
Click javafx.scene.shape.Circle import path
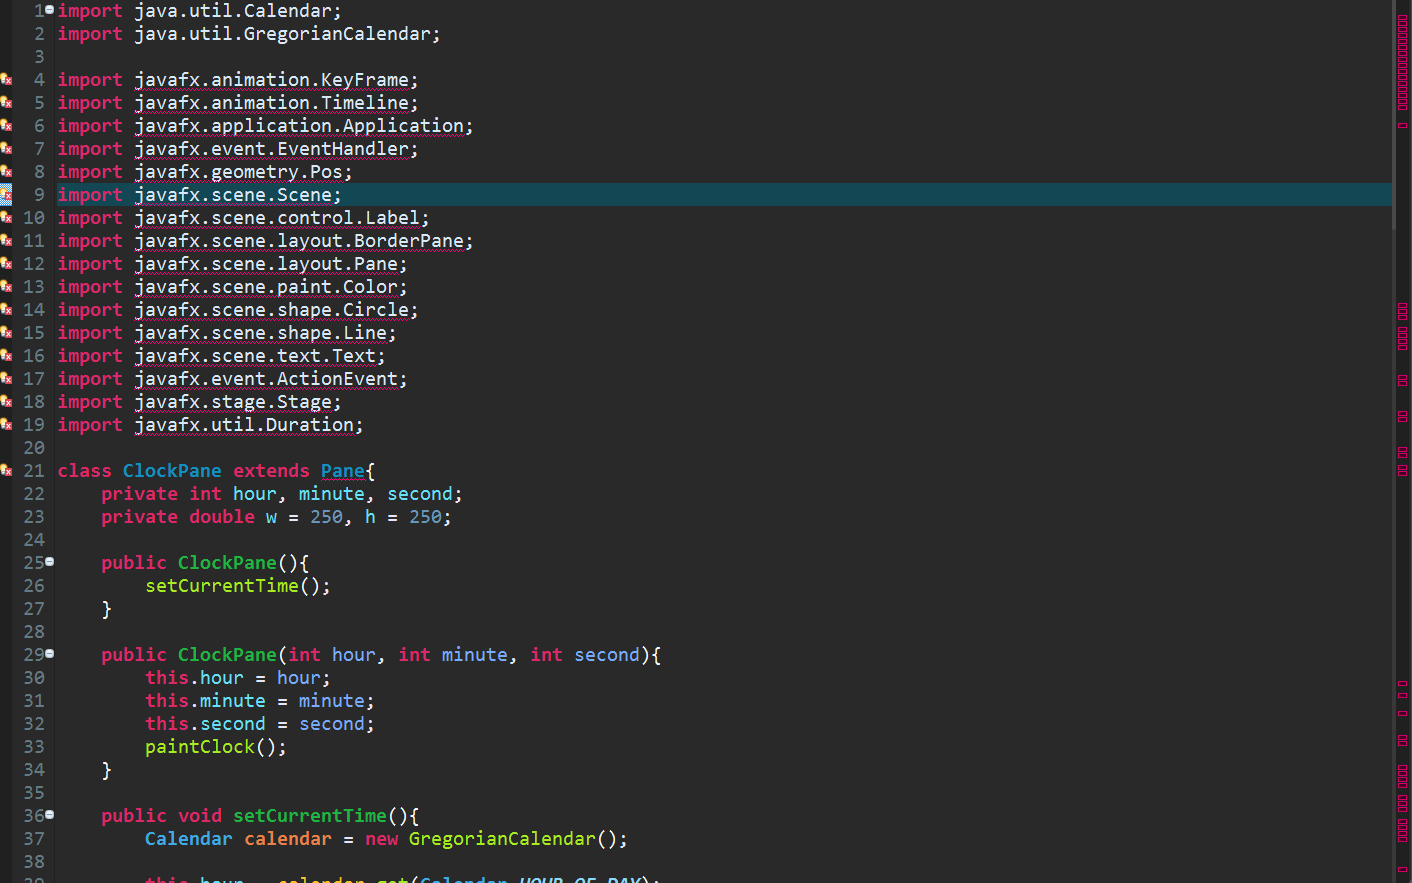[271, 310]
